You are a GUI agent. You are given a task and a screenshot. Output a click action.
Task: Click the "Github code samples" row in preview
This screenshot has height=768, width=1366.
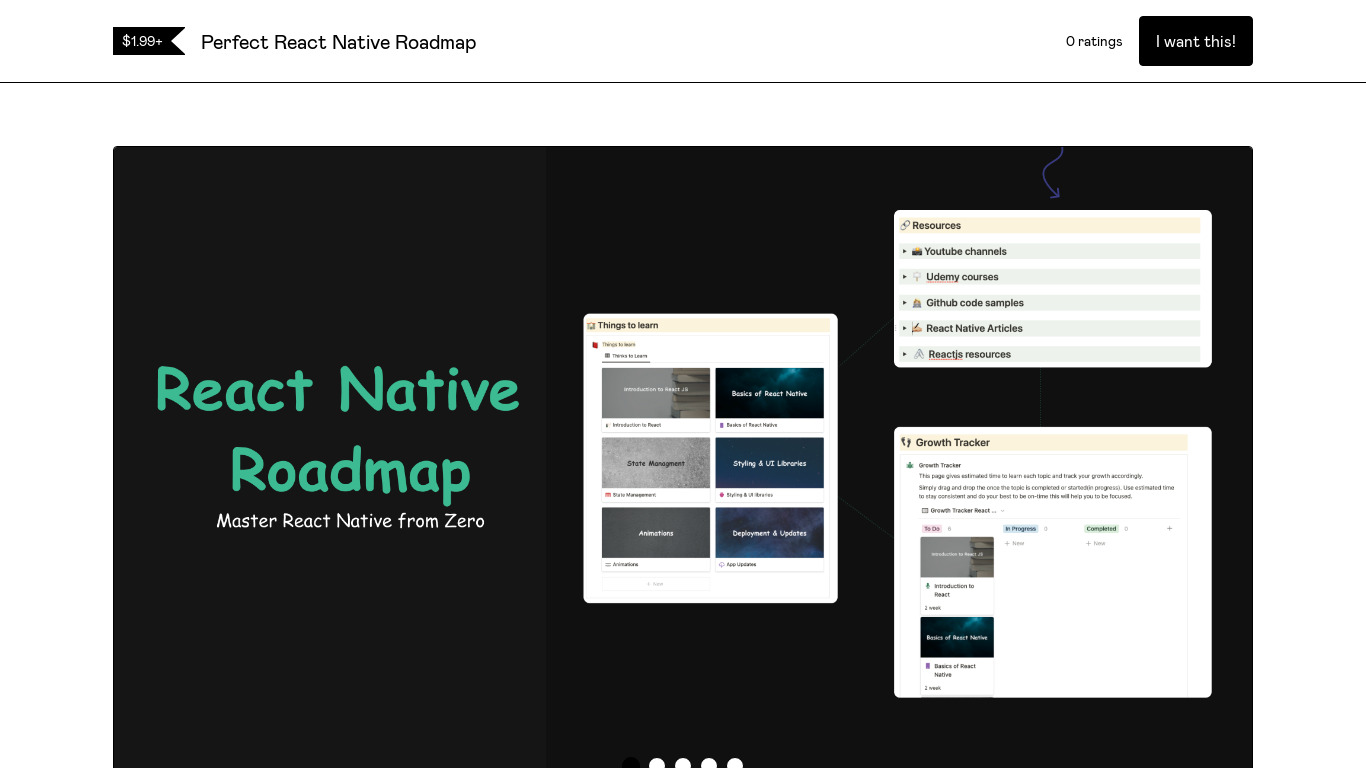pos(1050,303)
